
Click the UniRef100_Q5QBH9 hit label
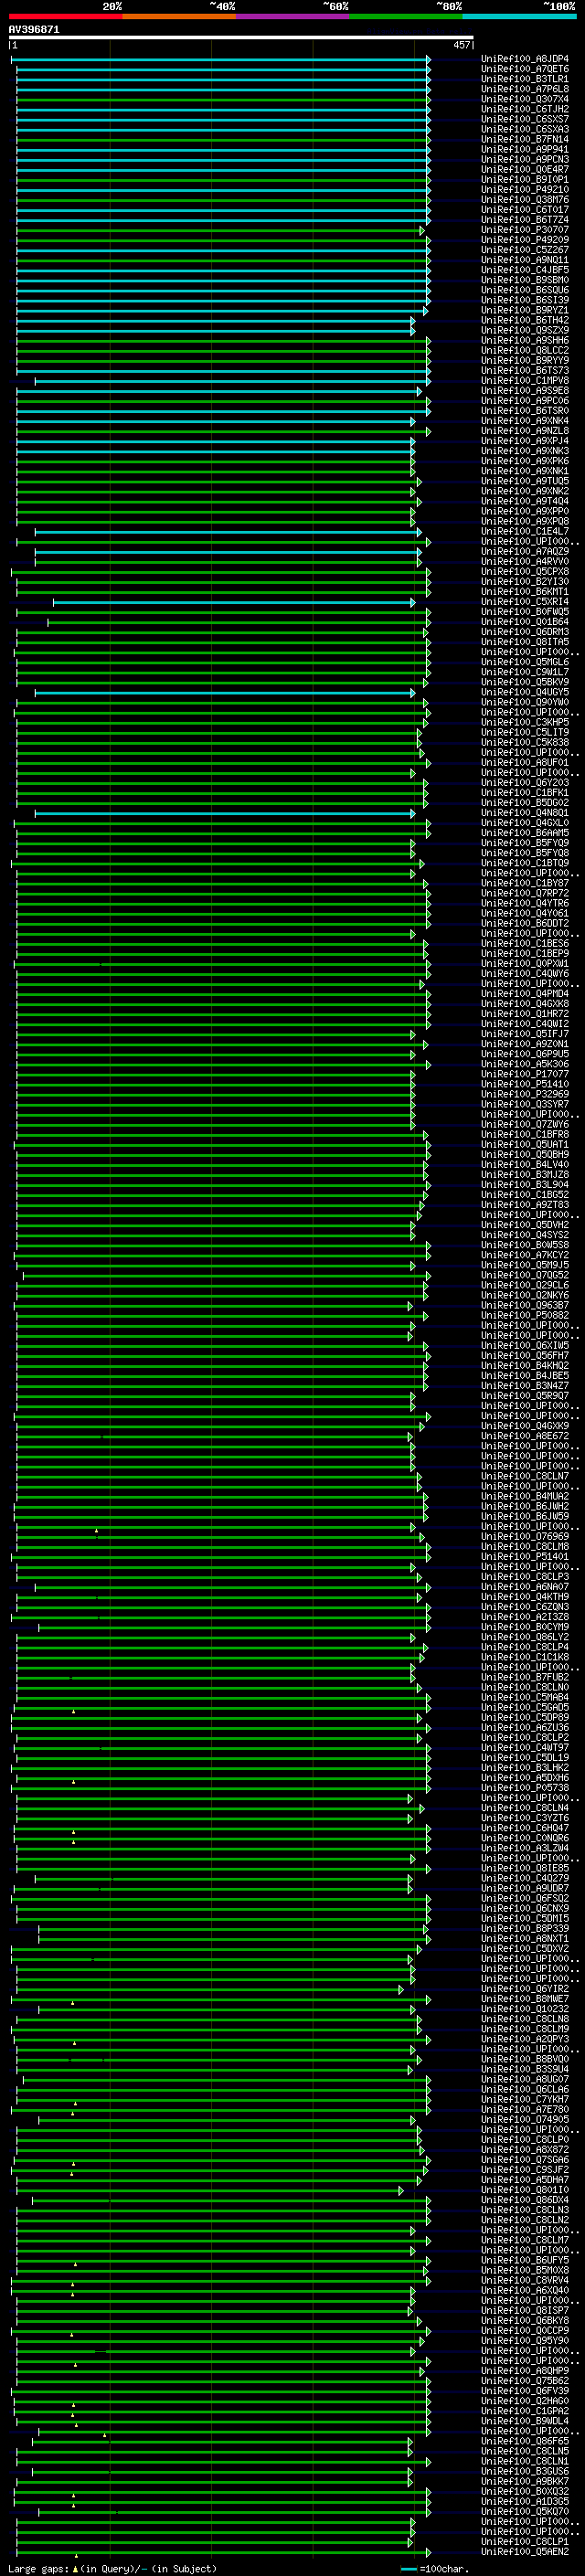[x=525, y=1155]
